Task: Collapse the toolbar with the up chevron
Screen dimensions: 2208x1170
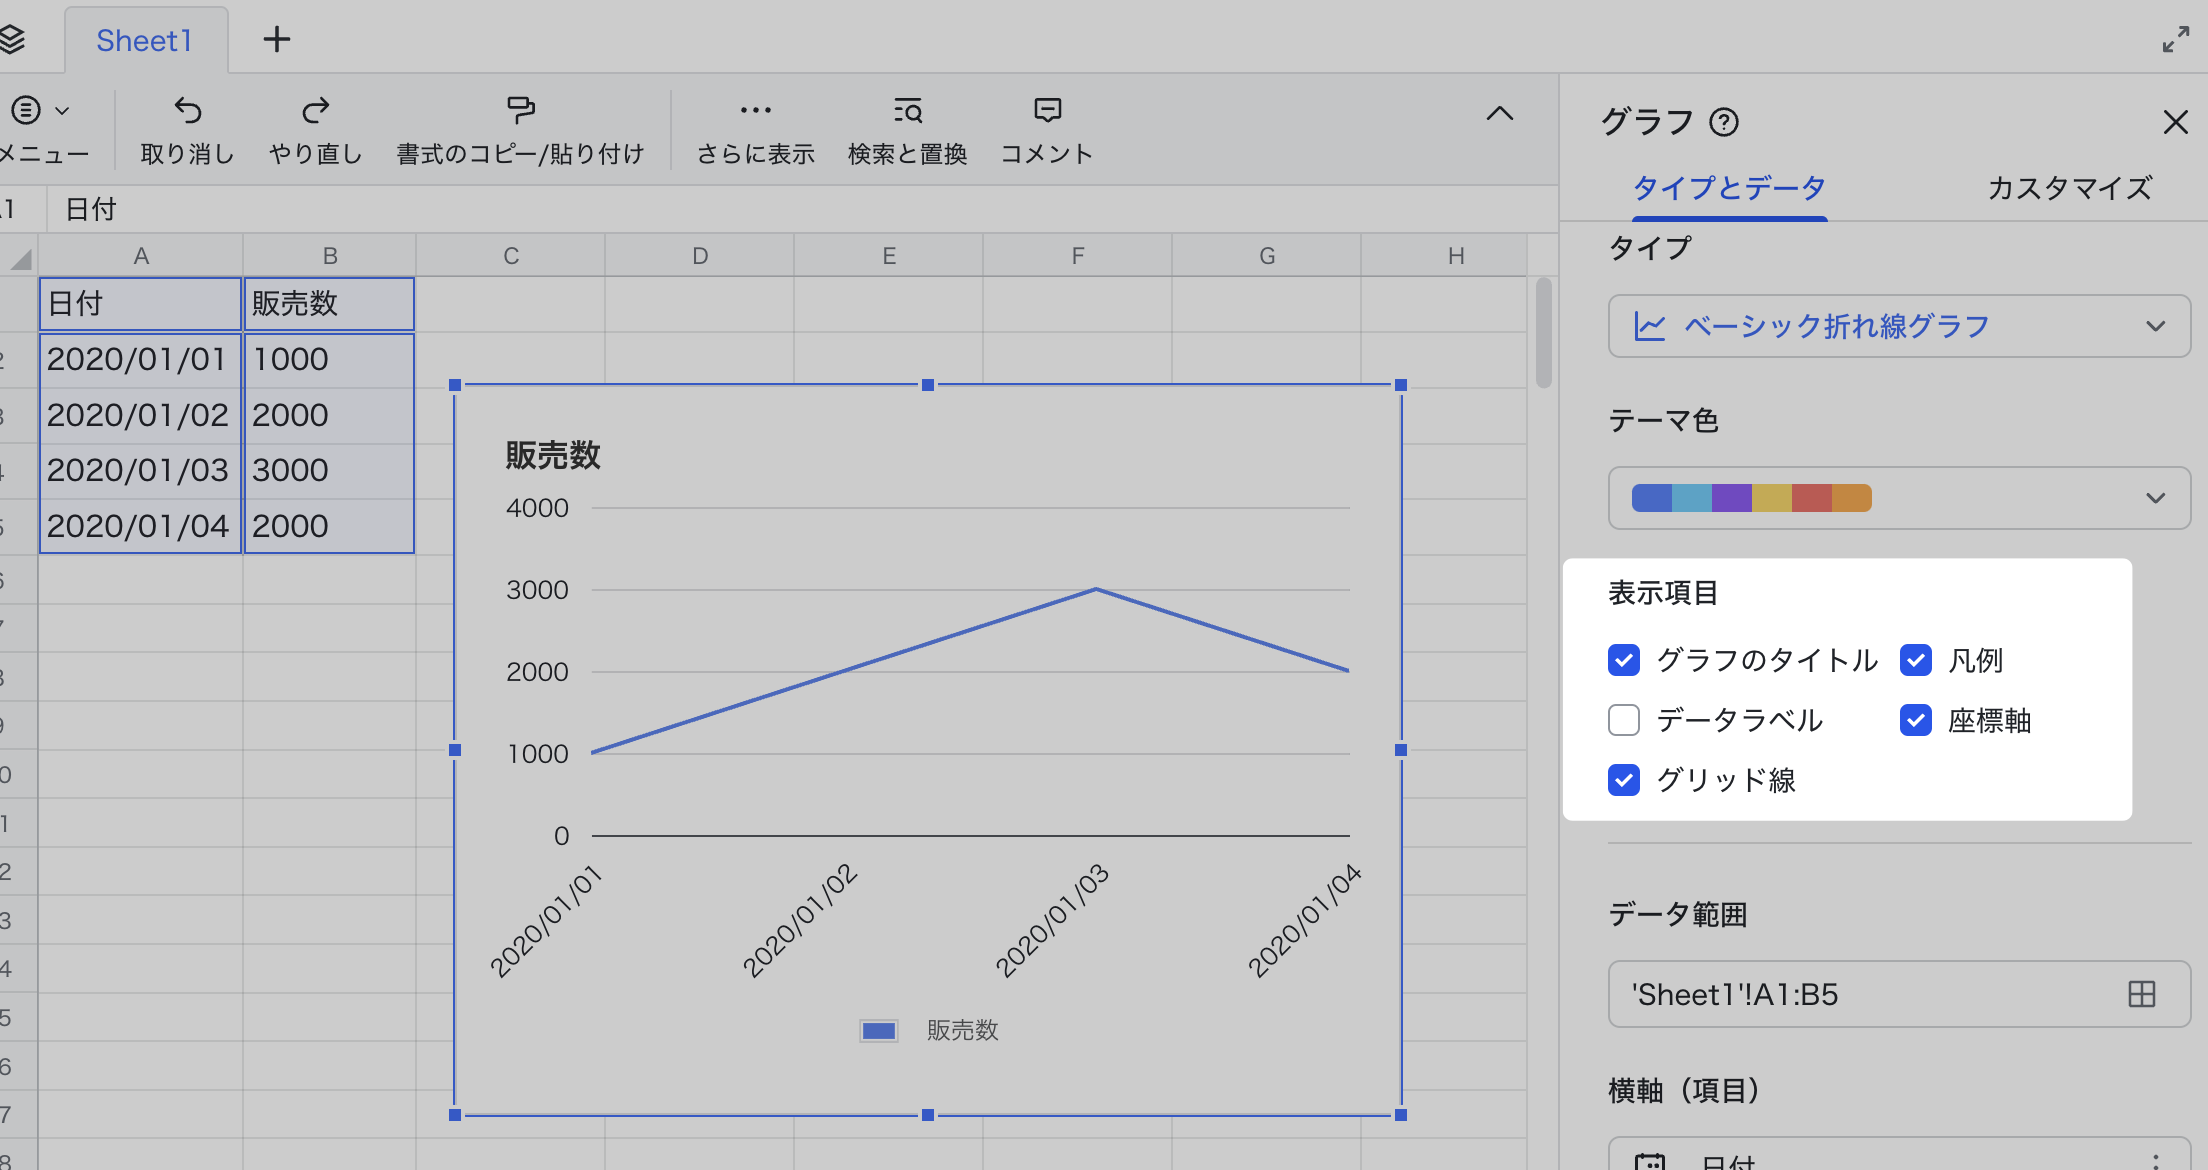Action: tap(1499, 114)
